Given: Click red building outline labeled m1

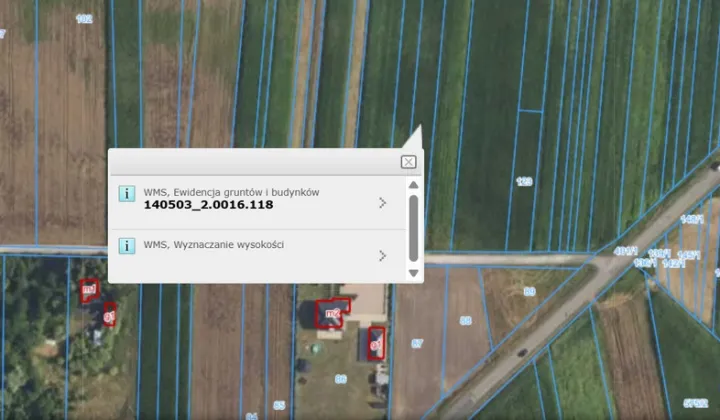Looking at the screenshot, I should [89, 291].
